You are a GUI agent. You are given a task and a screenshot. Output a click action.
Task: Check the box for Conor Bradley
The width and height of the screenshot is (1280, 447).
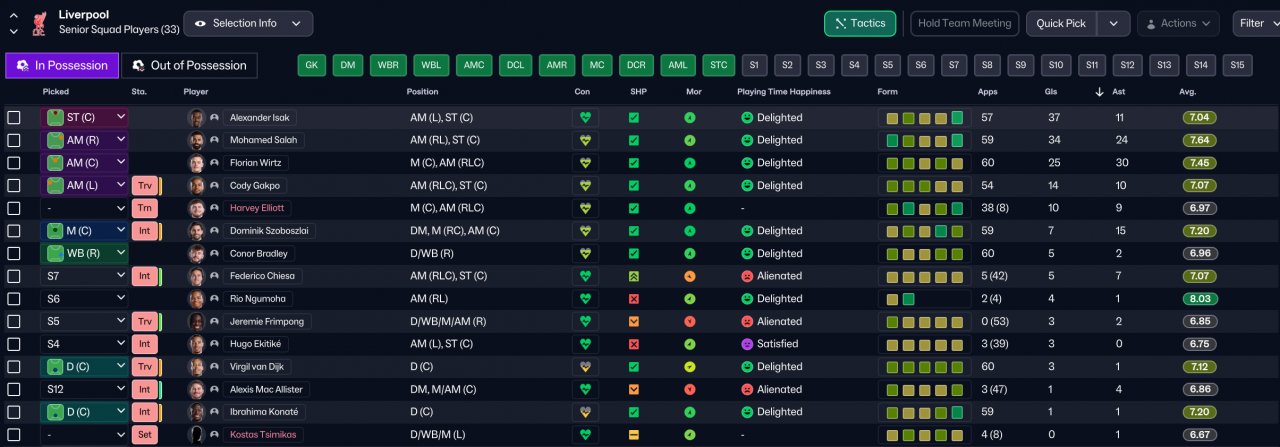point(14,253)
